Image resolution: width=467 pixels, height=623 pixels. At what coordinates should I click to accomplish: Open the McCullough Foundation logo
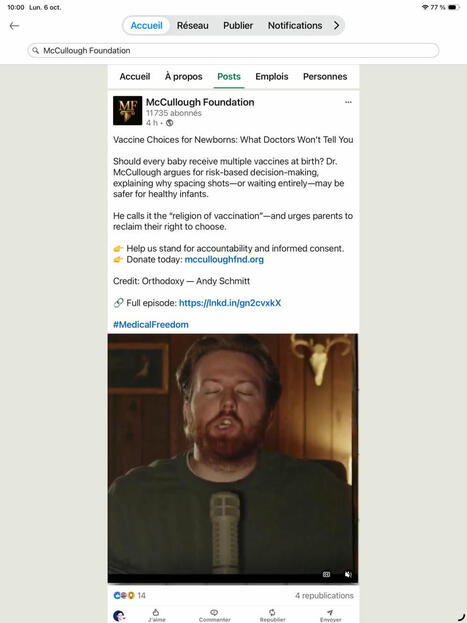click(127, 110)
